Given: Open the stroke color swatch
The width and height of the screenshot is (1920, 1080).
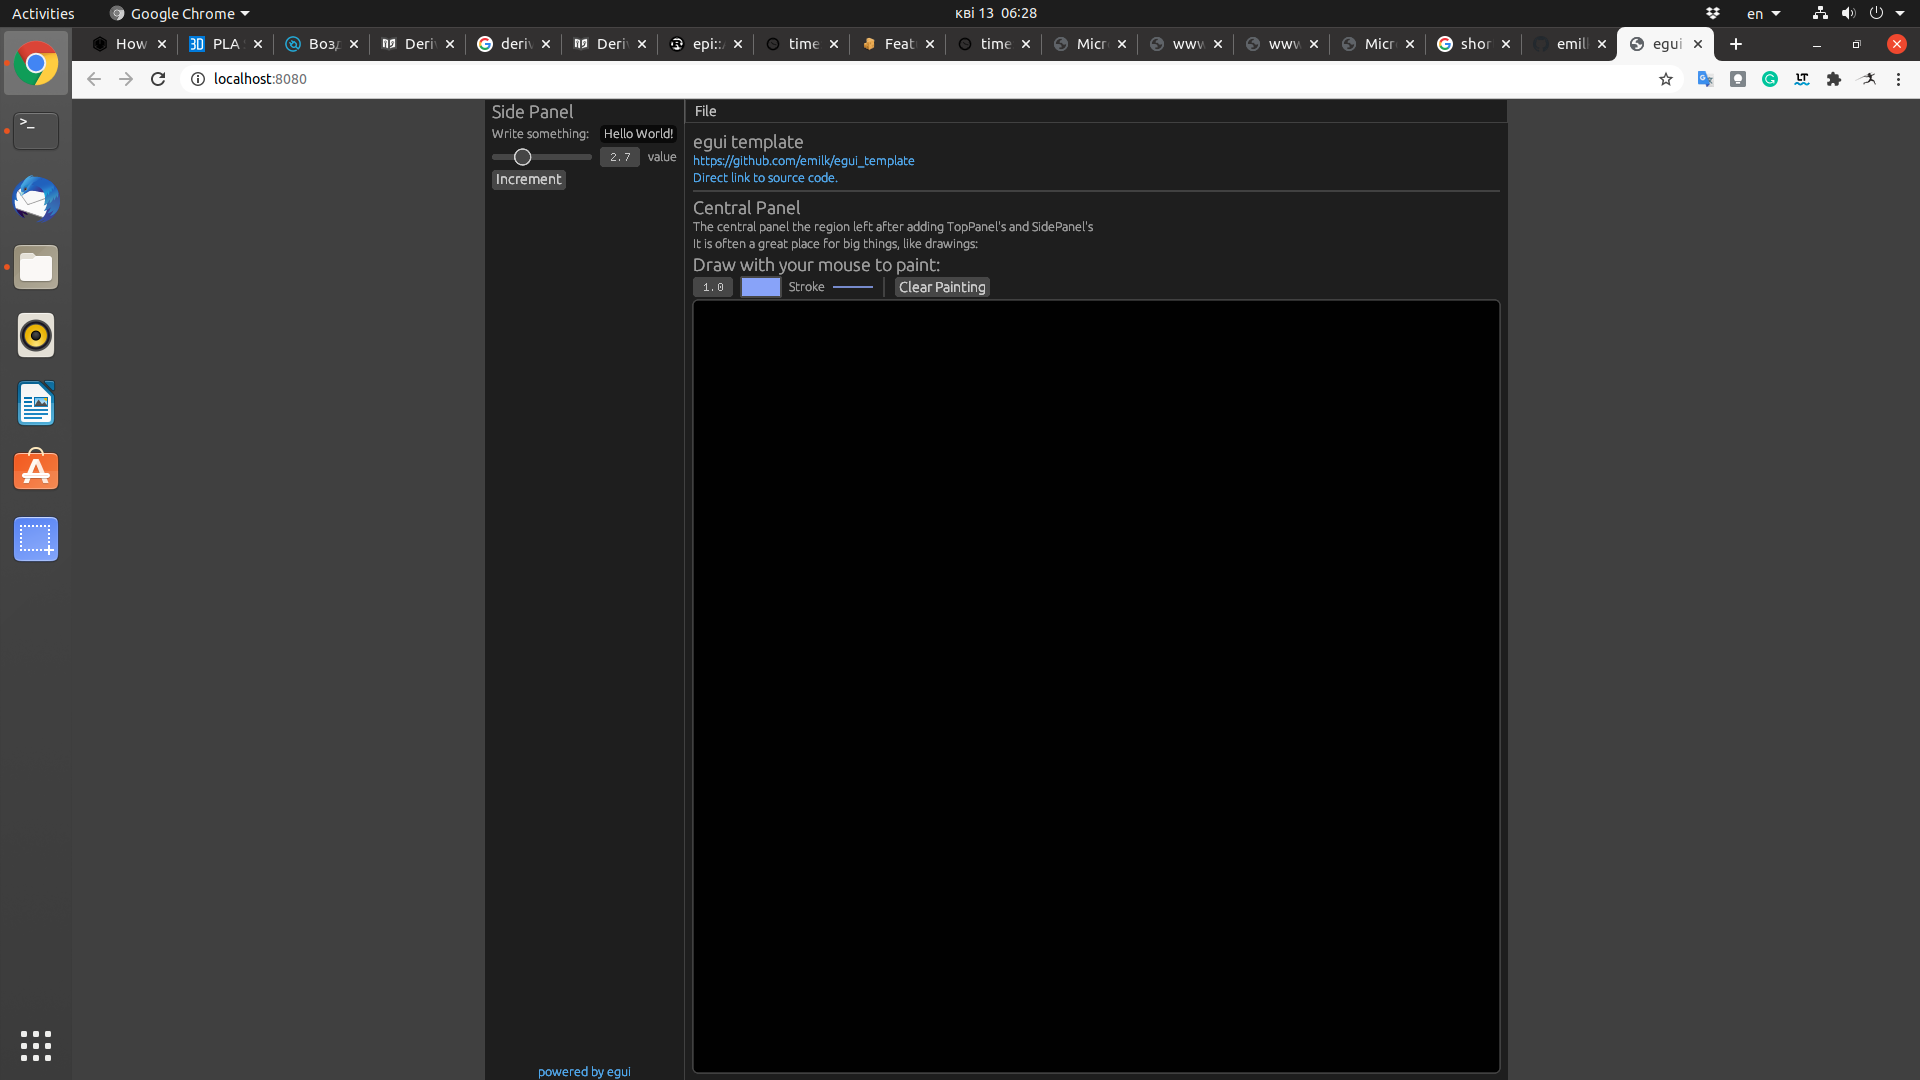Looking at the screenshot, I should [x=760, y=286].
